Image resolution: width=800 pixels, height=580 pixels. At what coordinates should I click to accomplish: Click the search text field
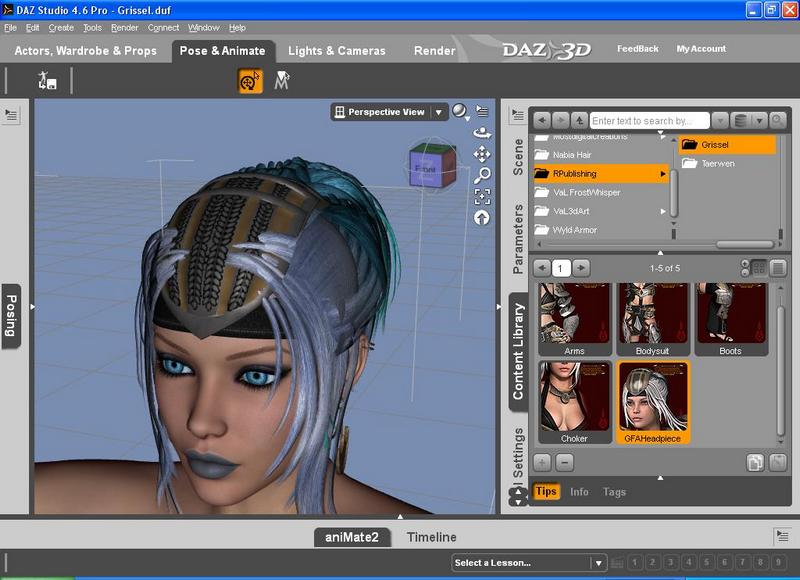(649, 121)
